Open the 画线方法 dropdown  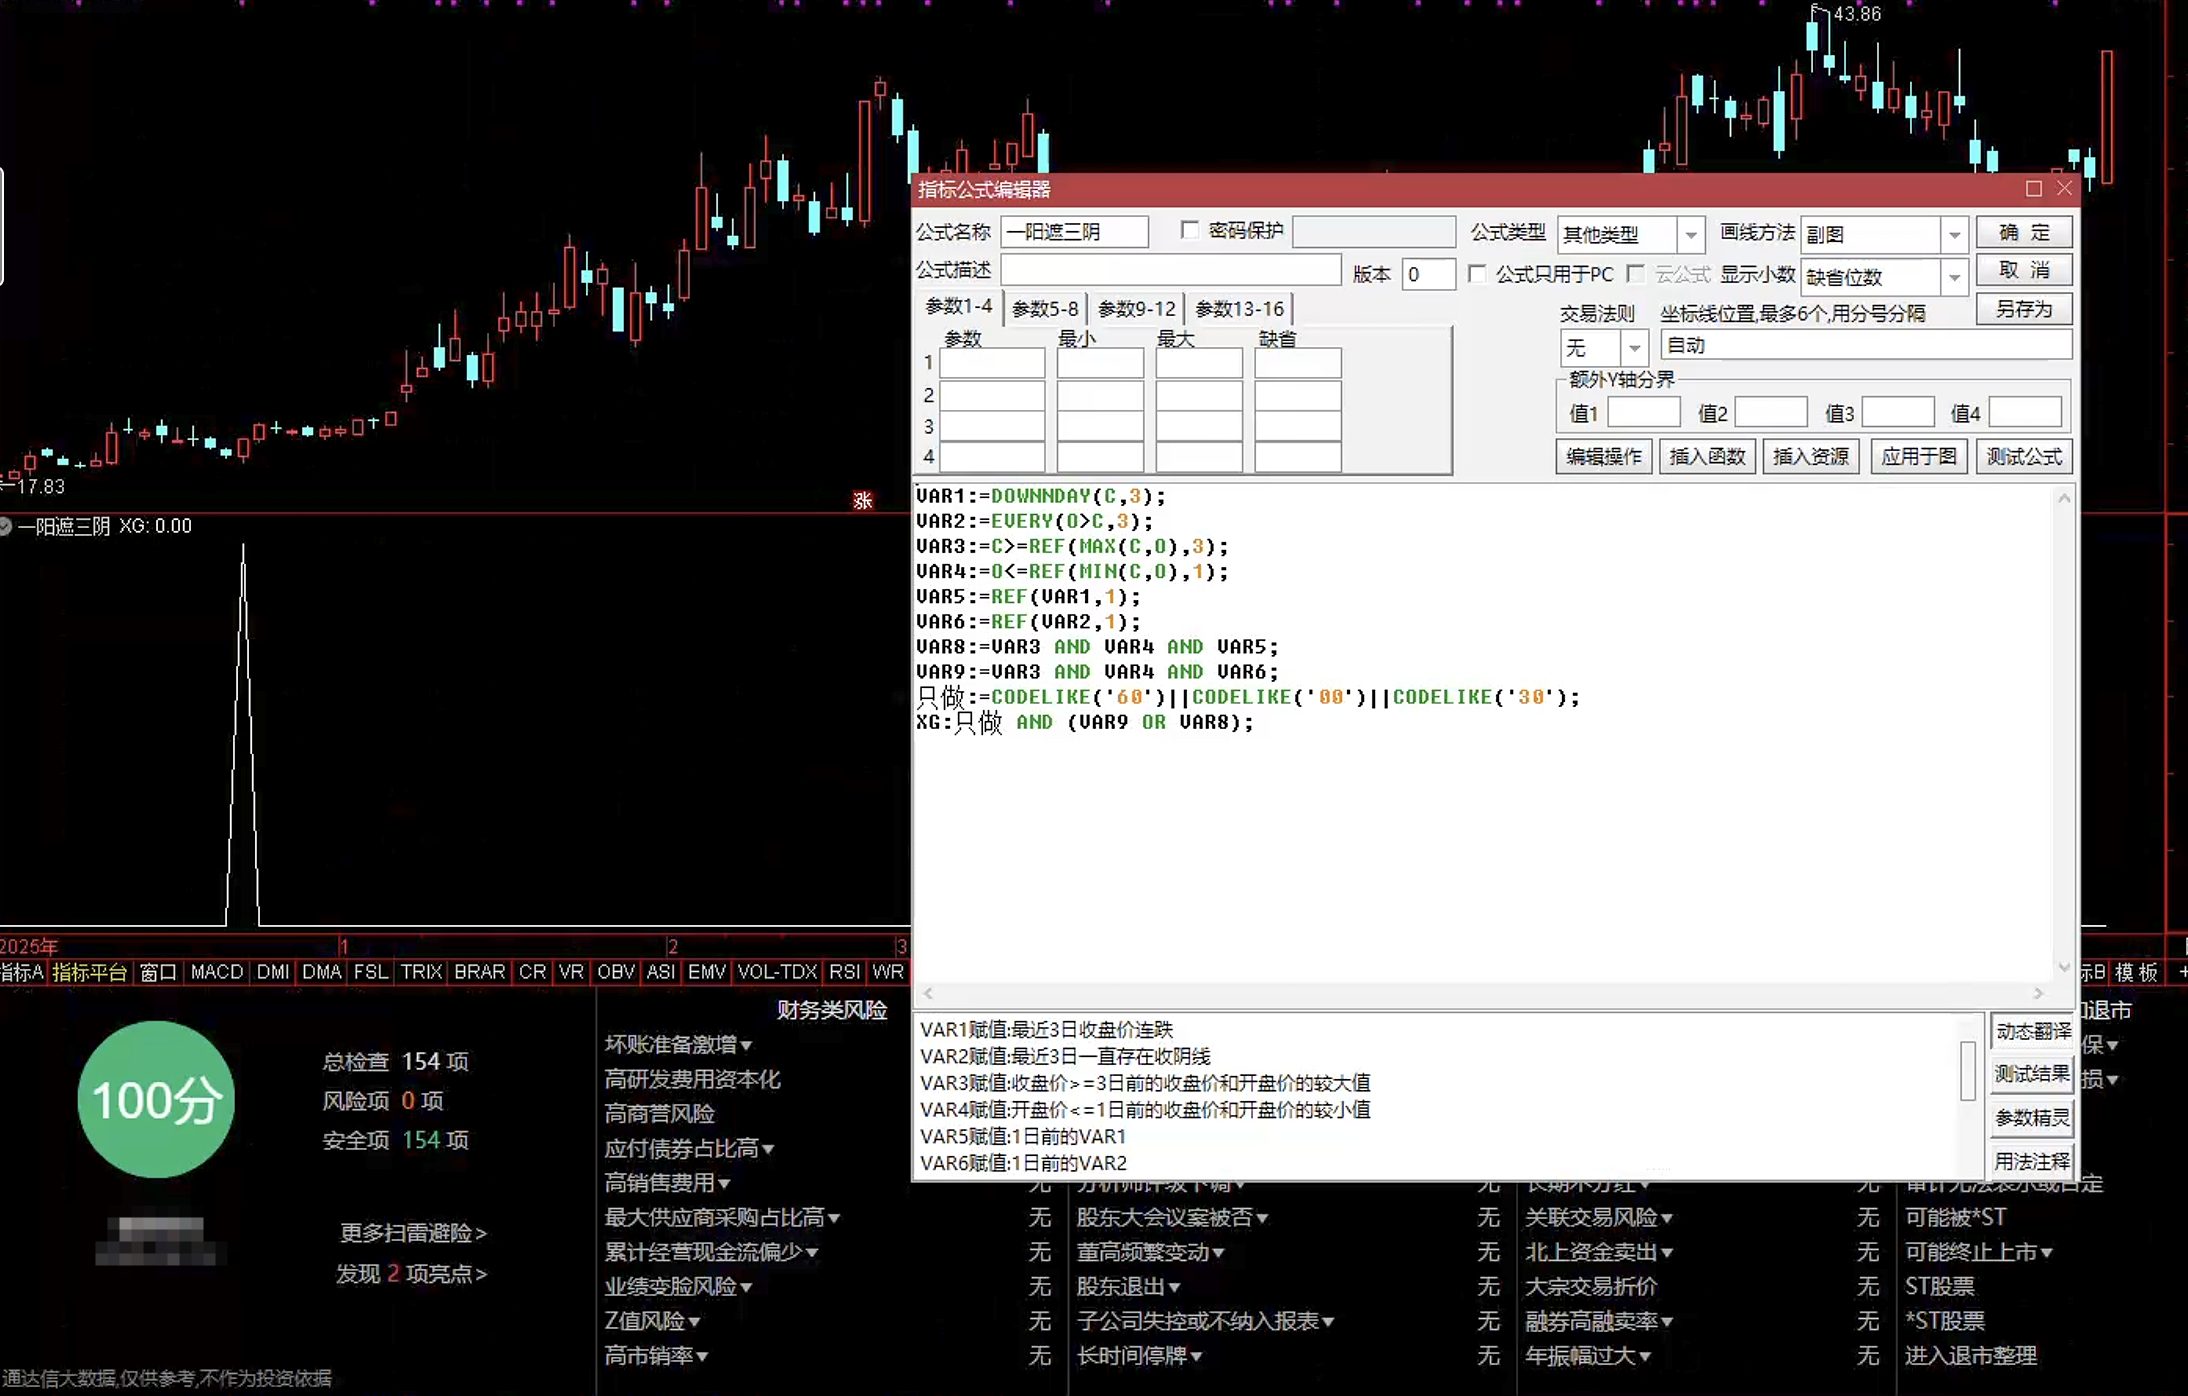tap(1954, 235)
